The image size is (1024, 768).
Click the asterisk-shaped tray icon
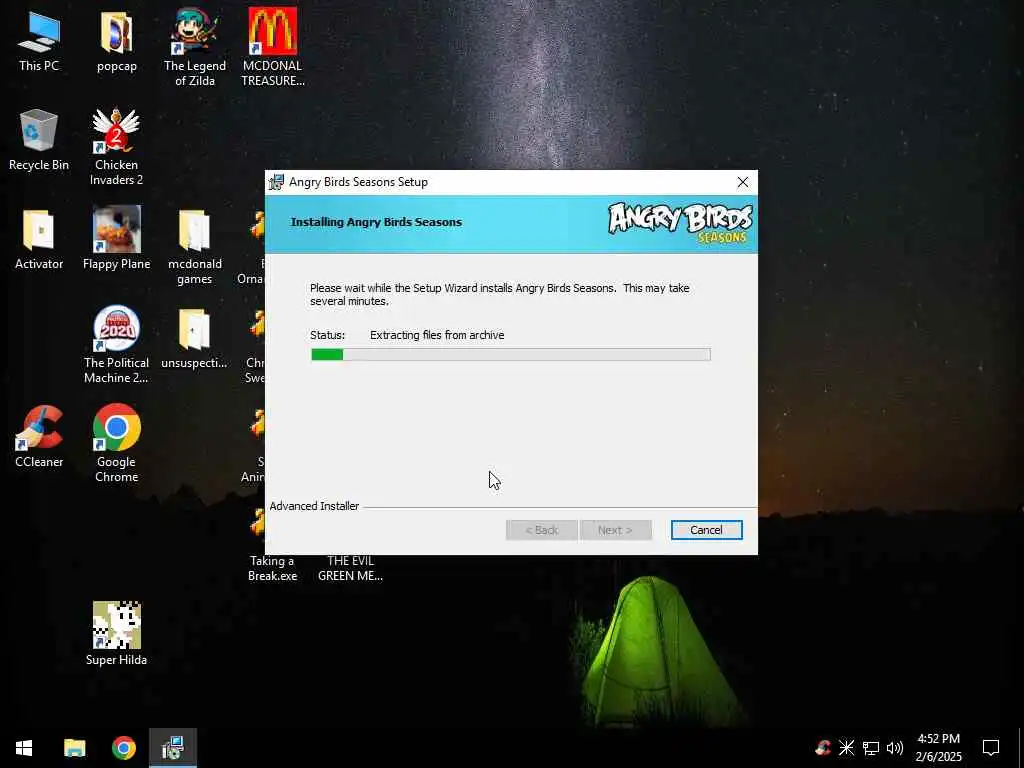(846, 748)
